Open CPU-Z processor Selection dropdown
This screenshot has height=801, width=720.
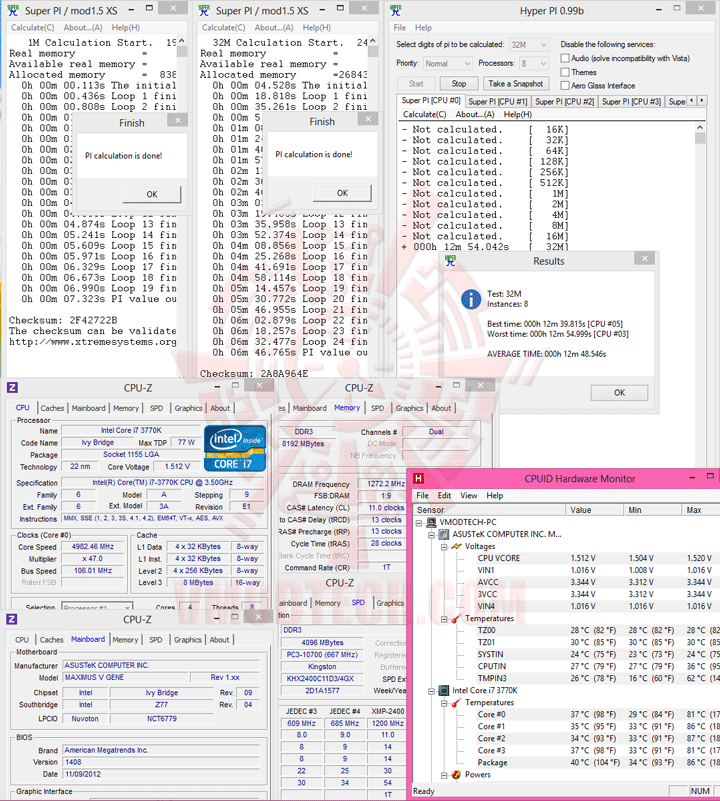click(x=97, y=606)
